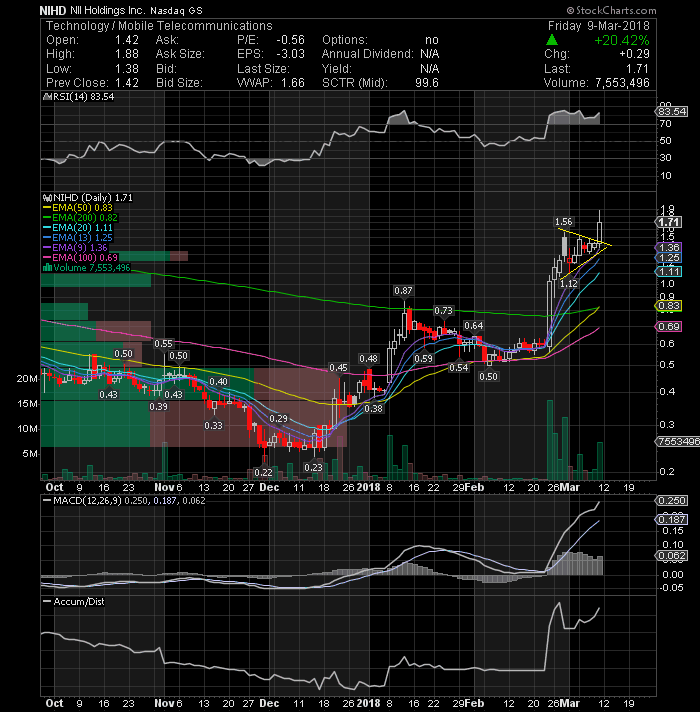Viewport: 700px width, 712px height.
Task: Click the EMA(13) 1.25 legend entry
Action: [x=78, y=237]
